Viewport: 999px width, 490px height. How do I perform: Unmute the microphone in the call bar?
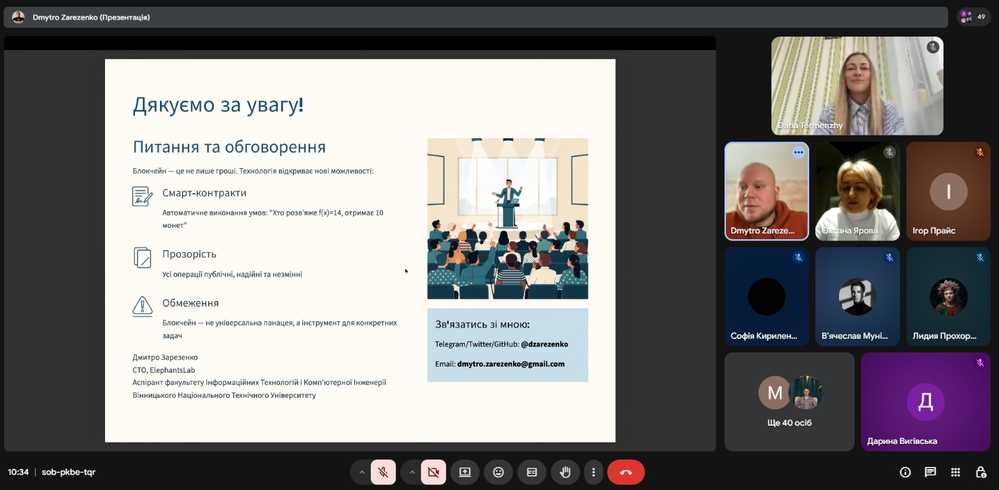tap(383, 472)
